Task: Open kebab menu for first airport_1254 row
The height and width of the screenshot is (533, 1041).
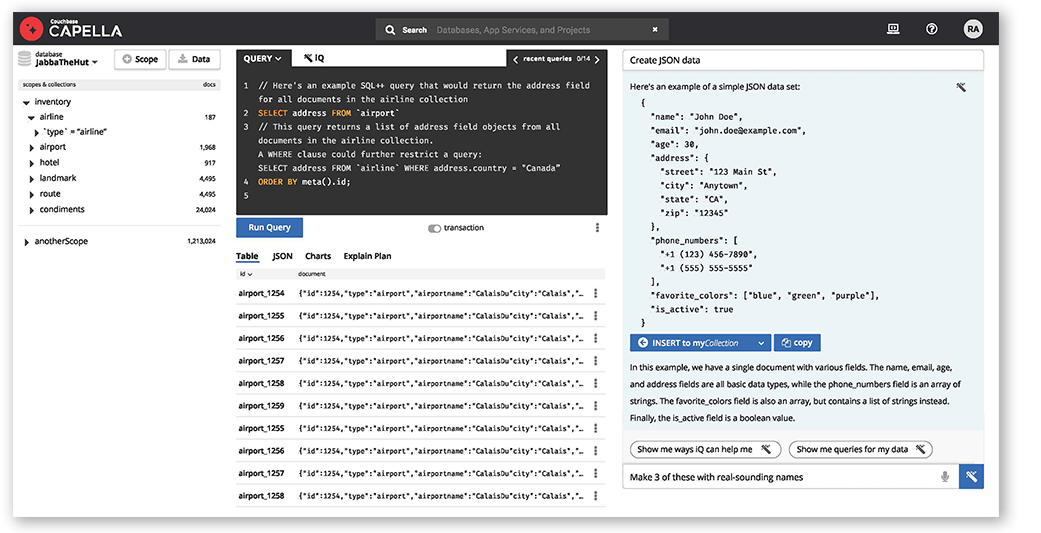Action: coord(596,293)
